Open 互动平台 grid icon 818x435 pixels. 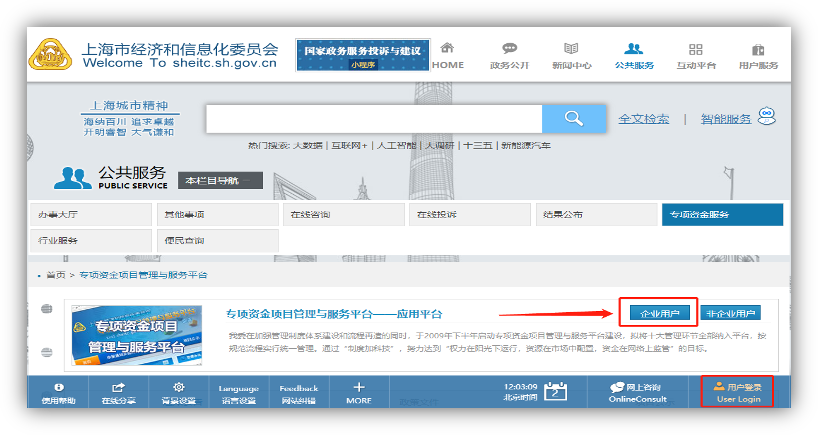(696, 49)
